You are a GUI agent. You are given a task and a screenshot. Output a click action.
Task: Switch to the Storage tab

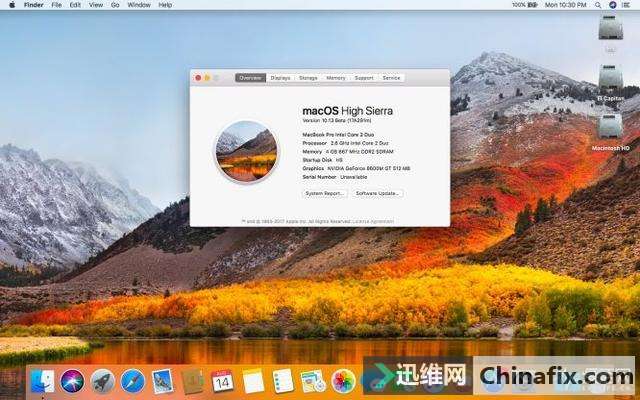pyautogui.click(x=308, y=78)
